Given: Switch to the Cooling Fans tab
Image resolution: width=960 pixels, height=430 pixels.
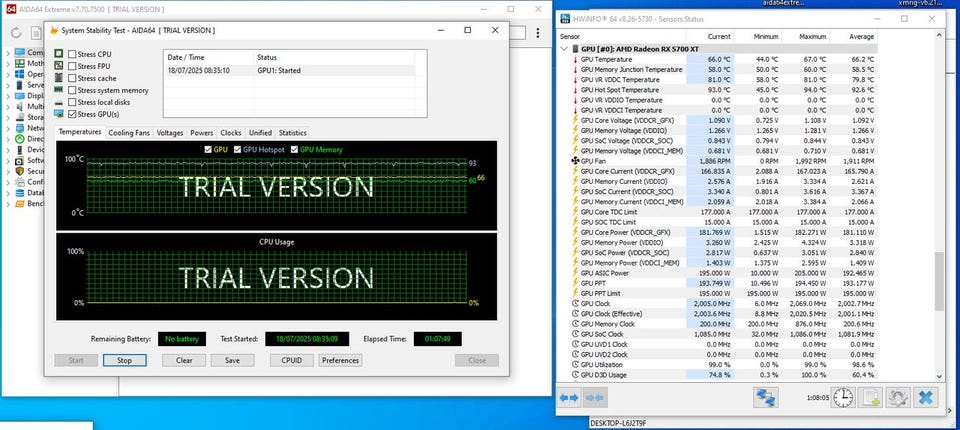Looking at the screenshot, I should (x=129, y=132).
